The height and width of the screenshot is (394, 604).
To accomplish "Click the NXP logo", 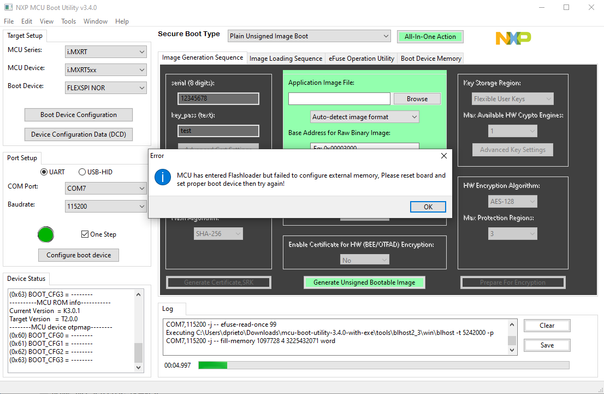I will pos(513,38).
